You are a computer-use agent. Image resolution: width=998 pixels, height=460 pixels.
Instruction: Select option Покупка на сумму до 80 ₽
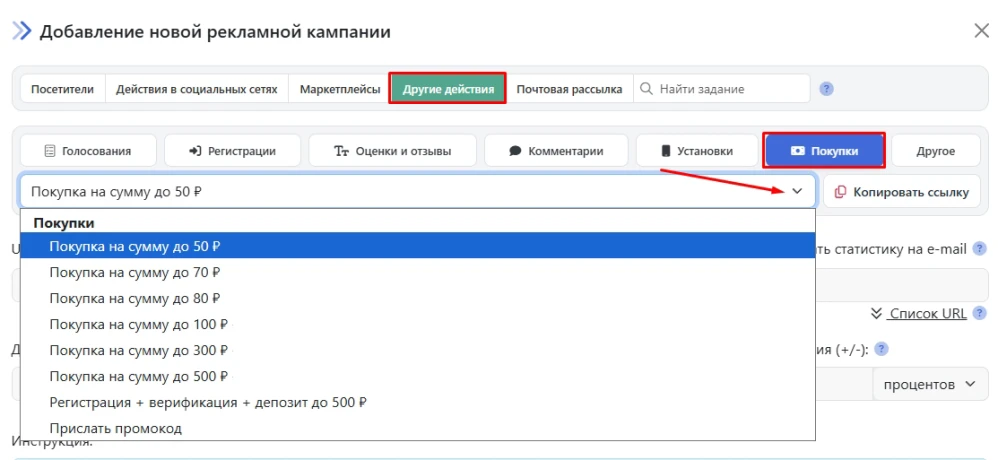(418, 298)
